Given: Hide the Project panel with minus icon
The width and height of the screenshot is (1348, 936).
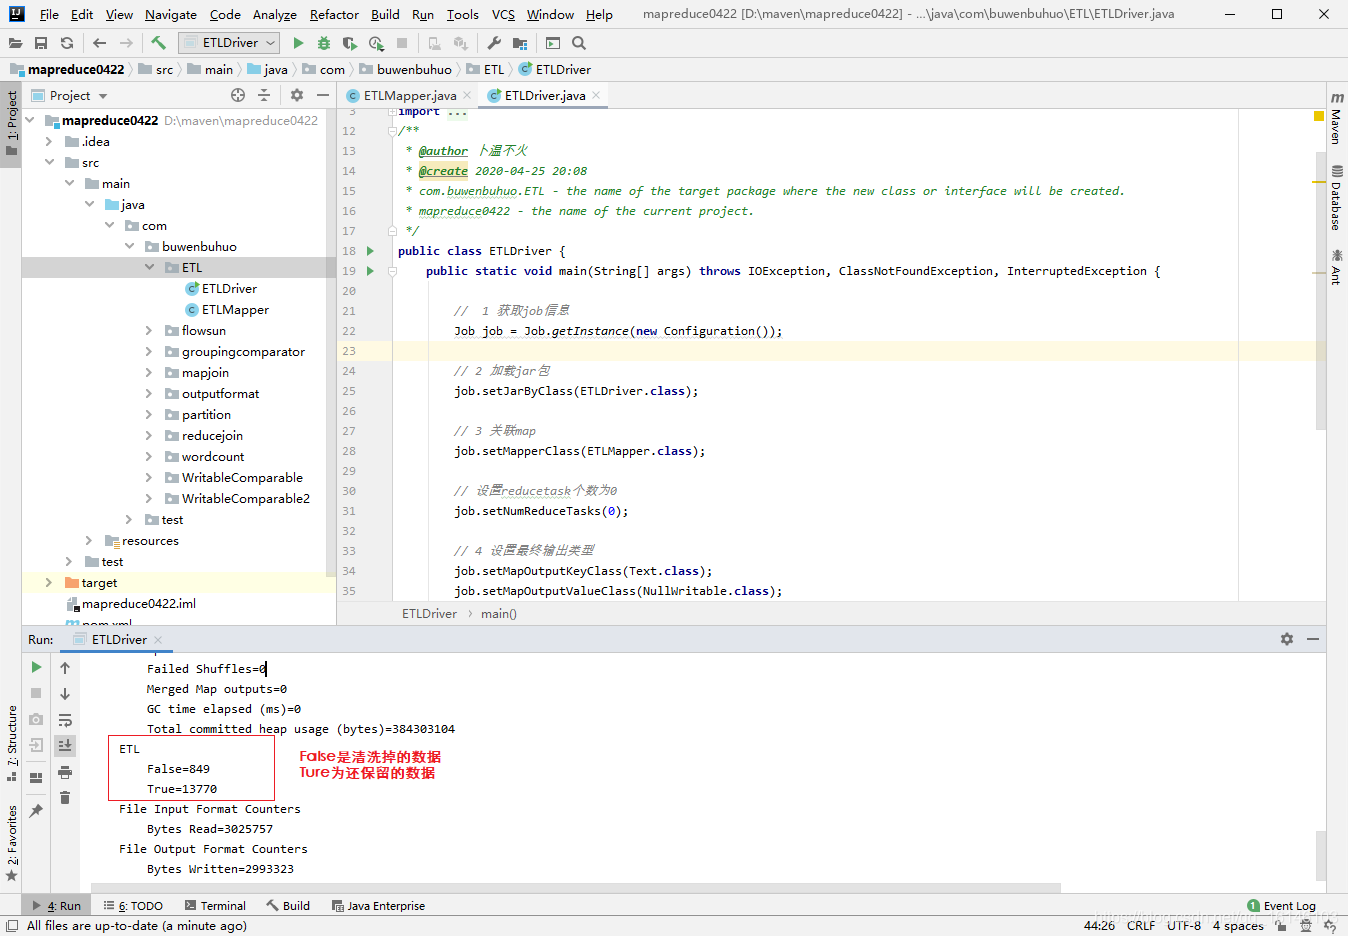Looking at the screenshot, I should pos(323,95).
